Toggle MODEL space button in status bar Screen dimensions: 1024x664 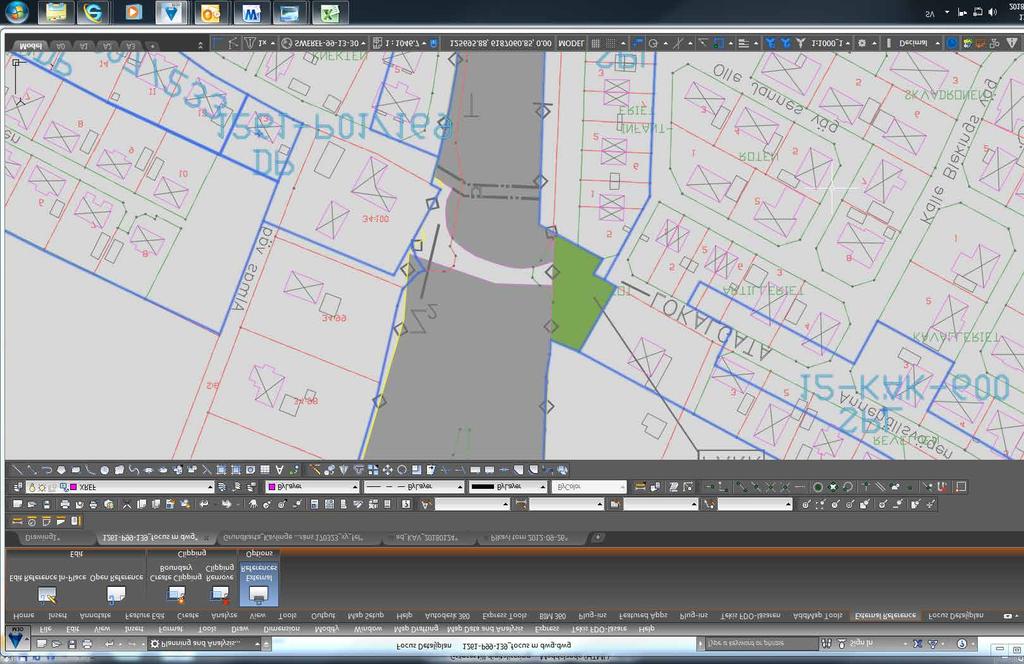tap(571, 43)
